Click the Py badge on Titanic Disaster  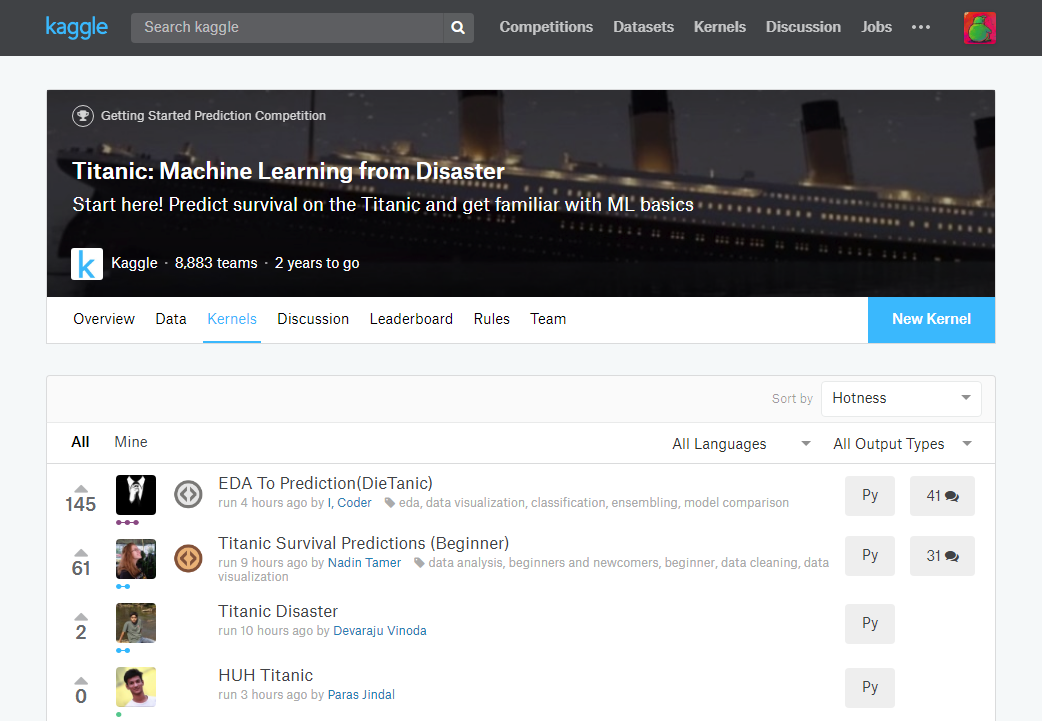tap(869, 623)
